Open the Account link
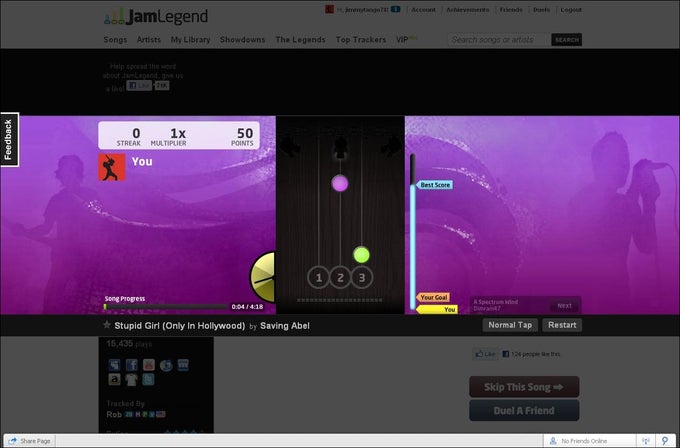The image size is (680, 448). (x=423, y=10)
